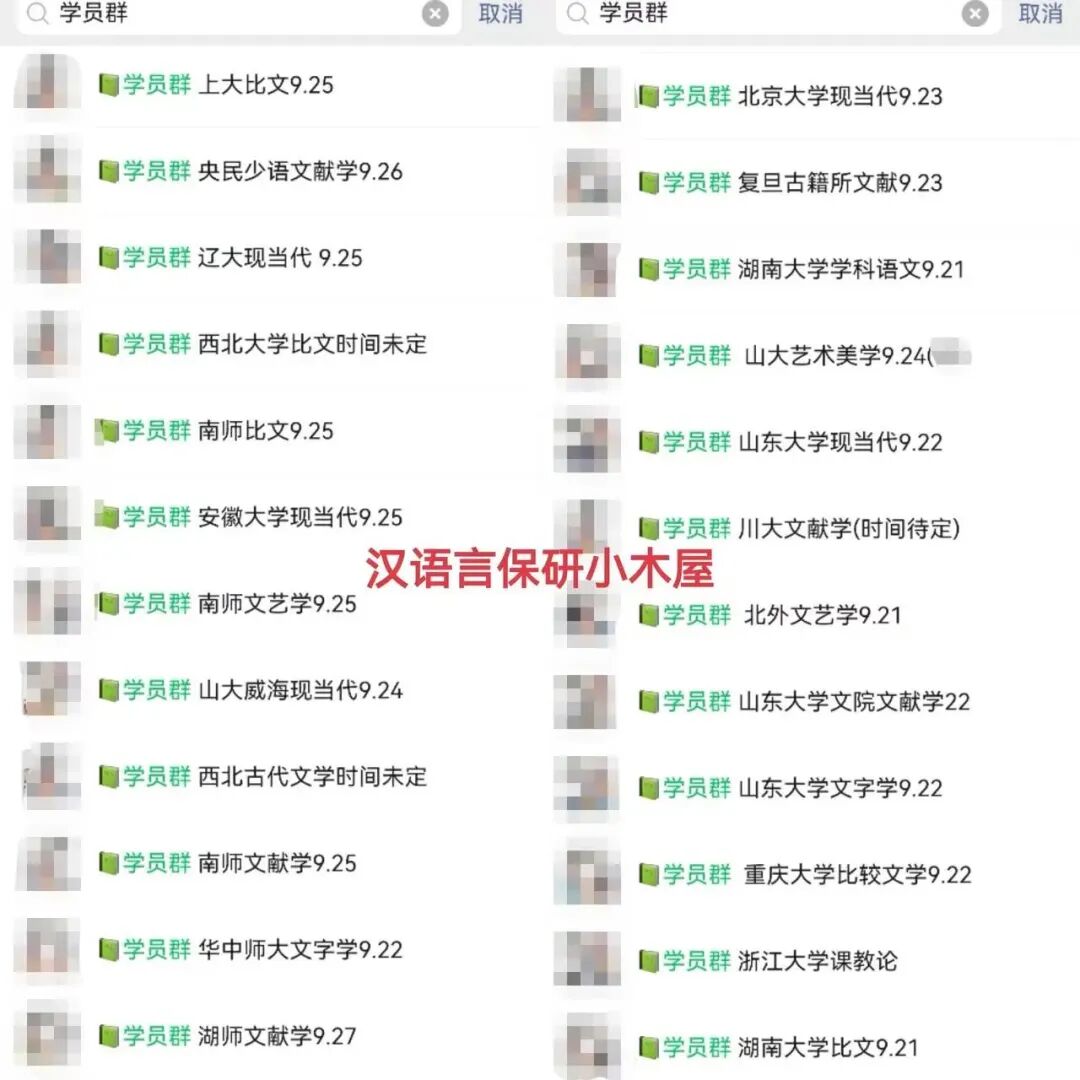Screen dimensions: 1080x1080
Task: Tap the left search magnifier icon
Action: click(x=38, y=13)
